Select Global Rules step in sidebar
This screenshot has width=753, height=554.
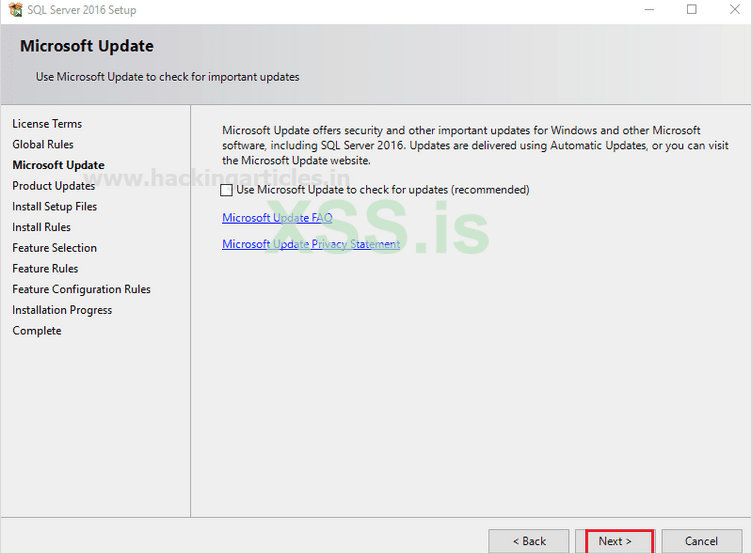coord(43,145)
